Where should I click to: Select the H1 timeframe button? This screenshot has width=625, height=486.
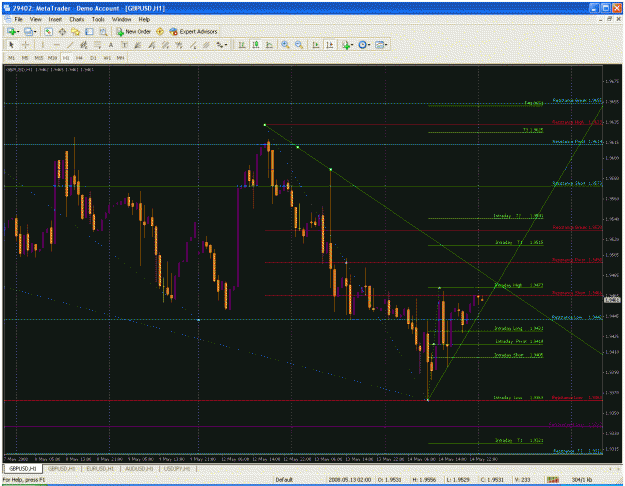(x=66, y=58)
